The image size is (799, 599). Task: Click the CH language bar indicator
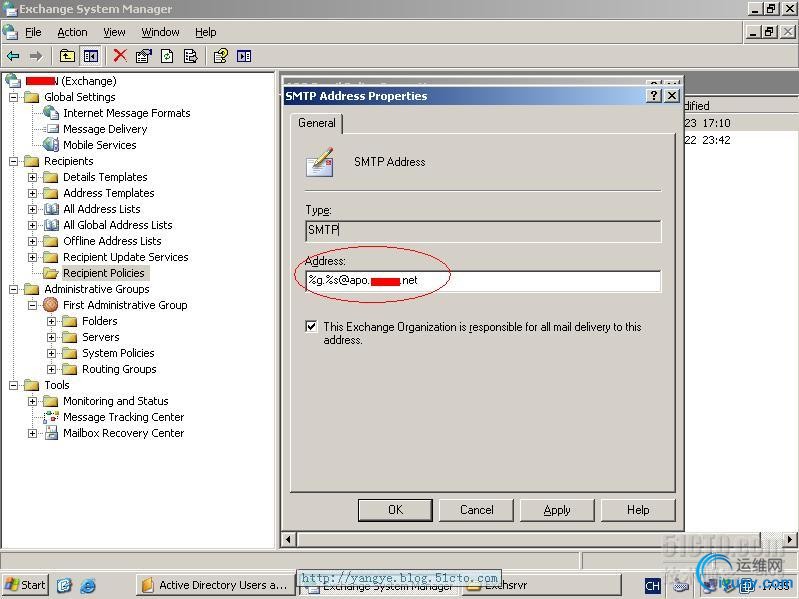click(653, 586)
